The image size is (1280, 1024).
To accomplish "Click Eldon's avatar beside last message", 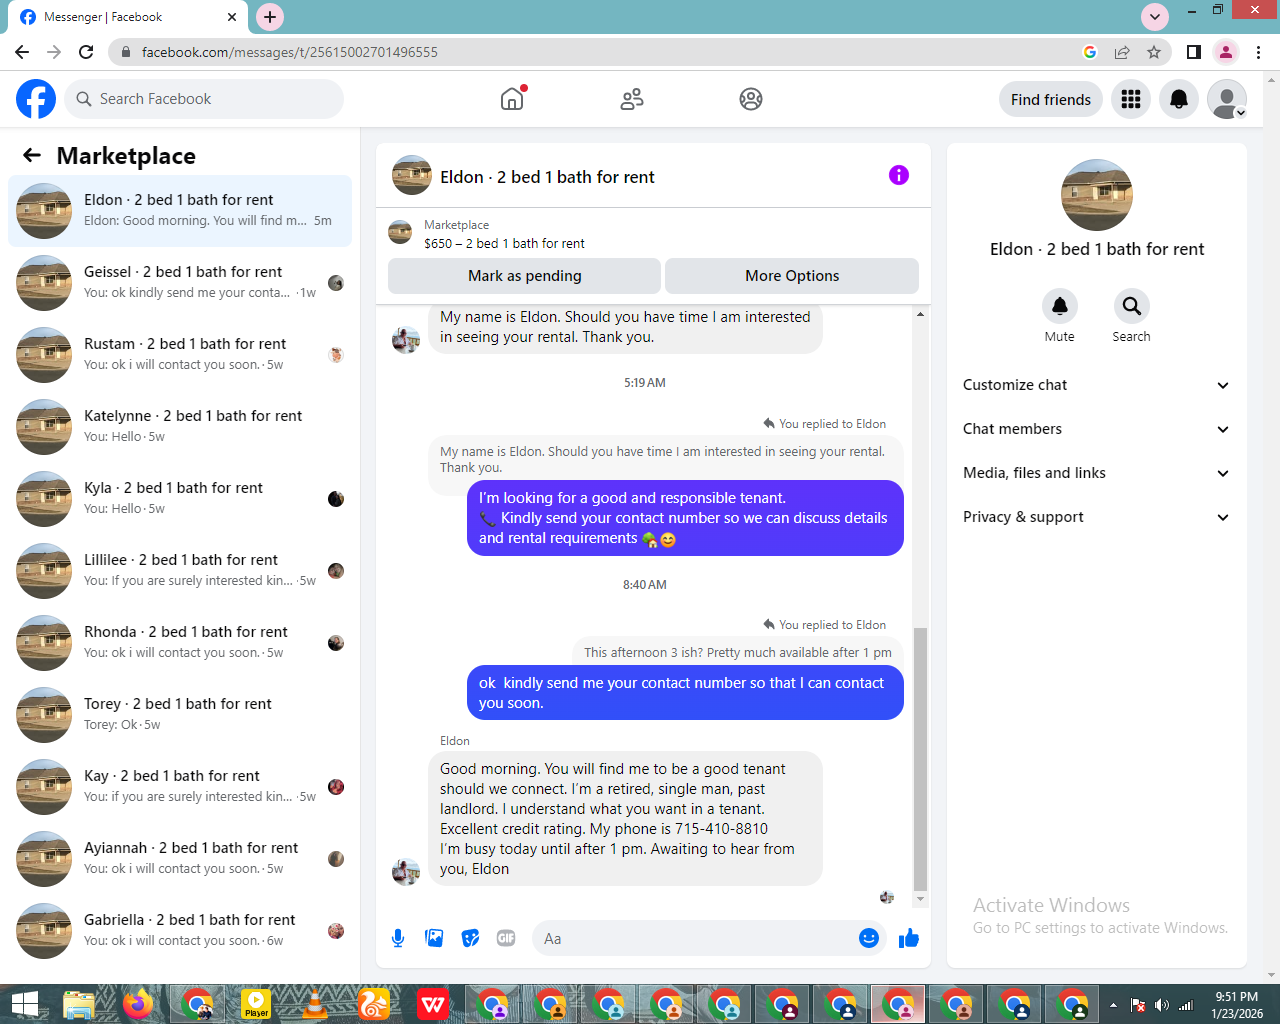I will [x=406, y=871].
